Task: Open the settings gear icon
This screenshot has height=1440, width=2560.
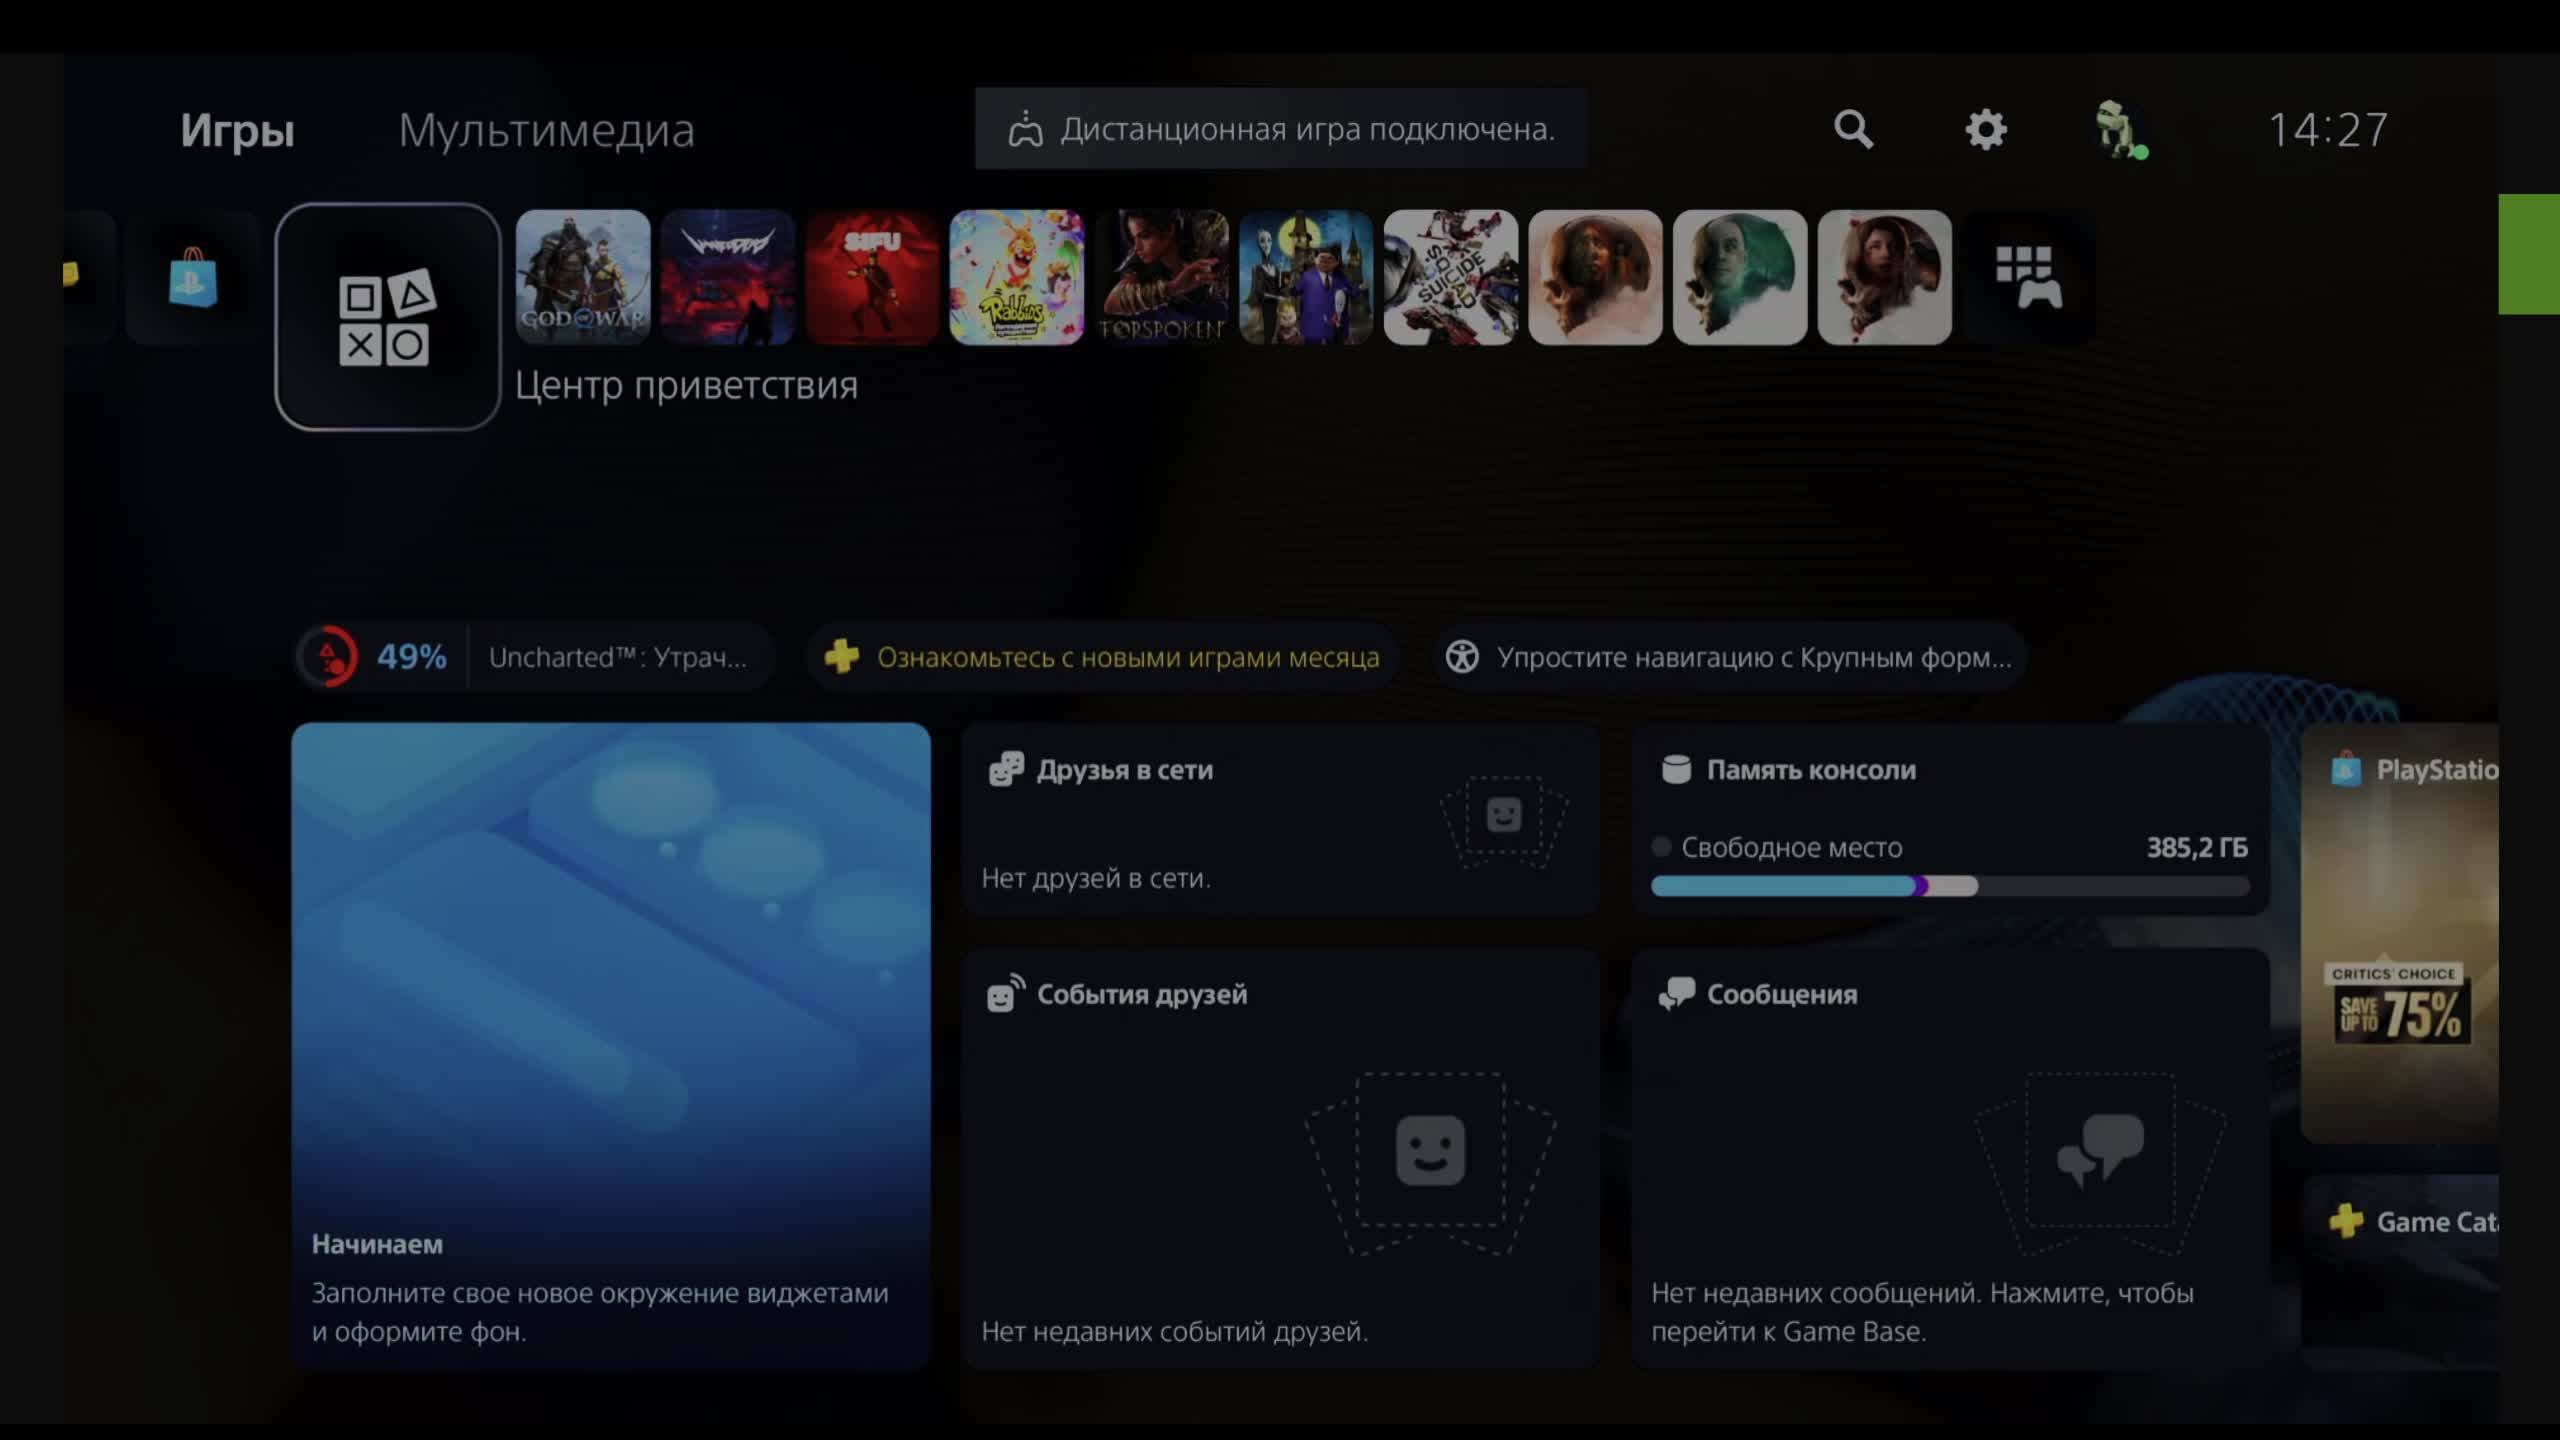Action: [x=1985, y=129]
